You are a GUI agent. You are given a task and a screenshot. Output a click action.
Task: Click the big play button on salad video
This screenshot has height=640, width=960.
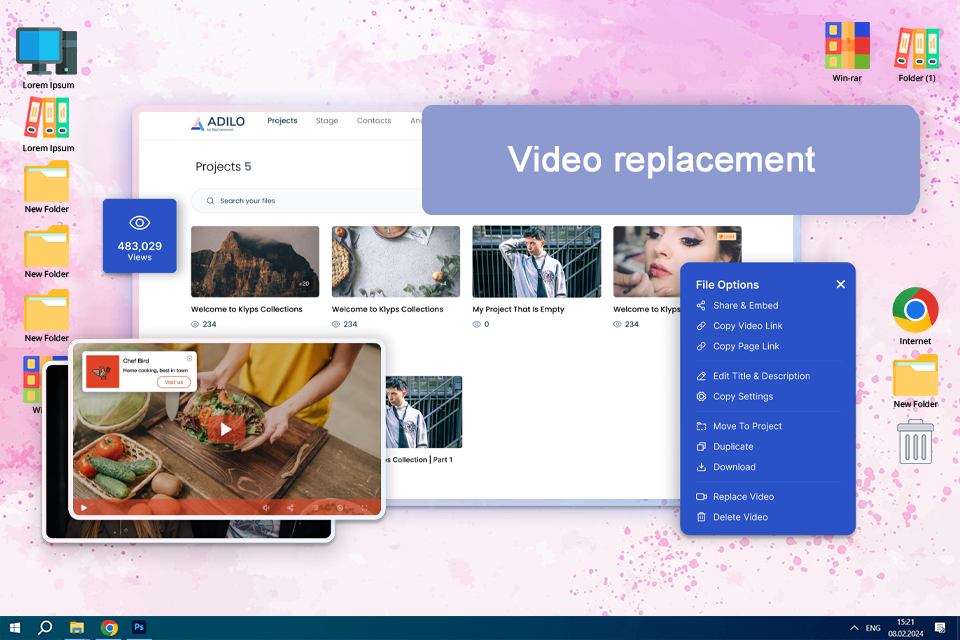click(x=226, y=429)
